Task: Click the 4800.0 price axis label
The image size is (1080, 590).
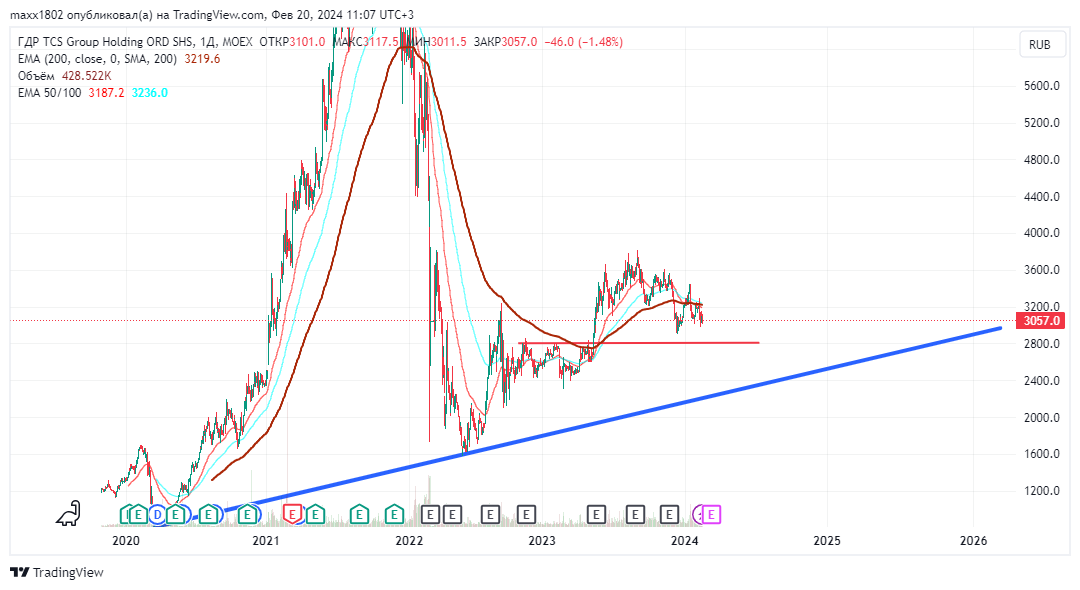Action: pyautogui.click(x=1041, y=160)
